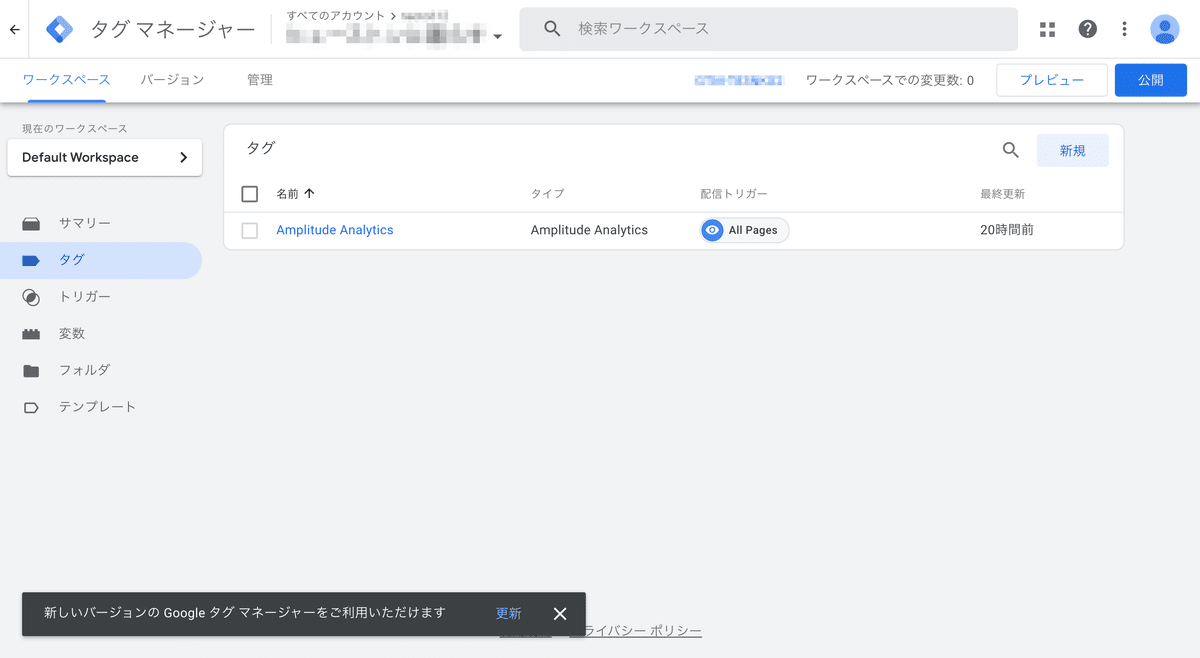Expand the account container dropdown arrow
The width and height of the screenshot is (1200, 658).
coord(498,37)
